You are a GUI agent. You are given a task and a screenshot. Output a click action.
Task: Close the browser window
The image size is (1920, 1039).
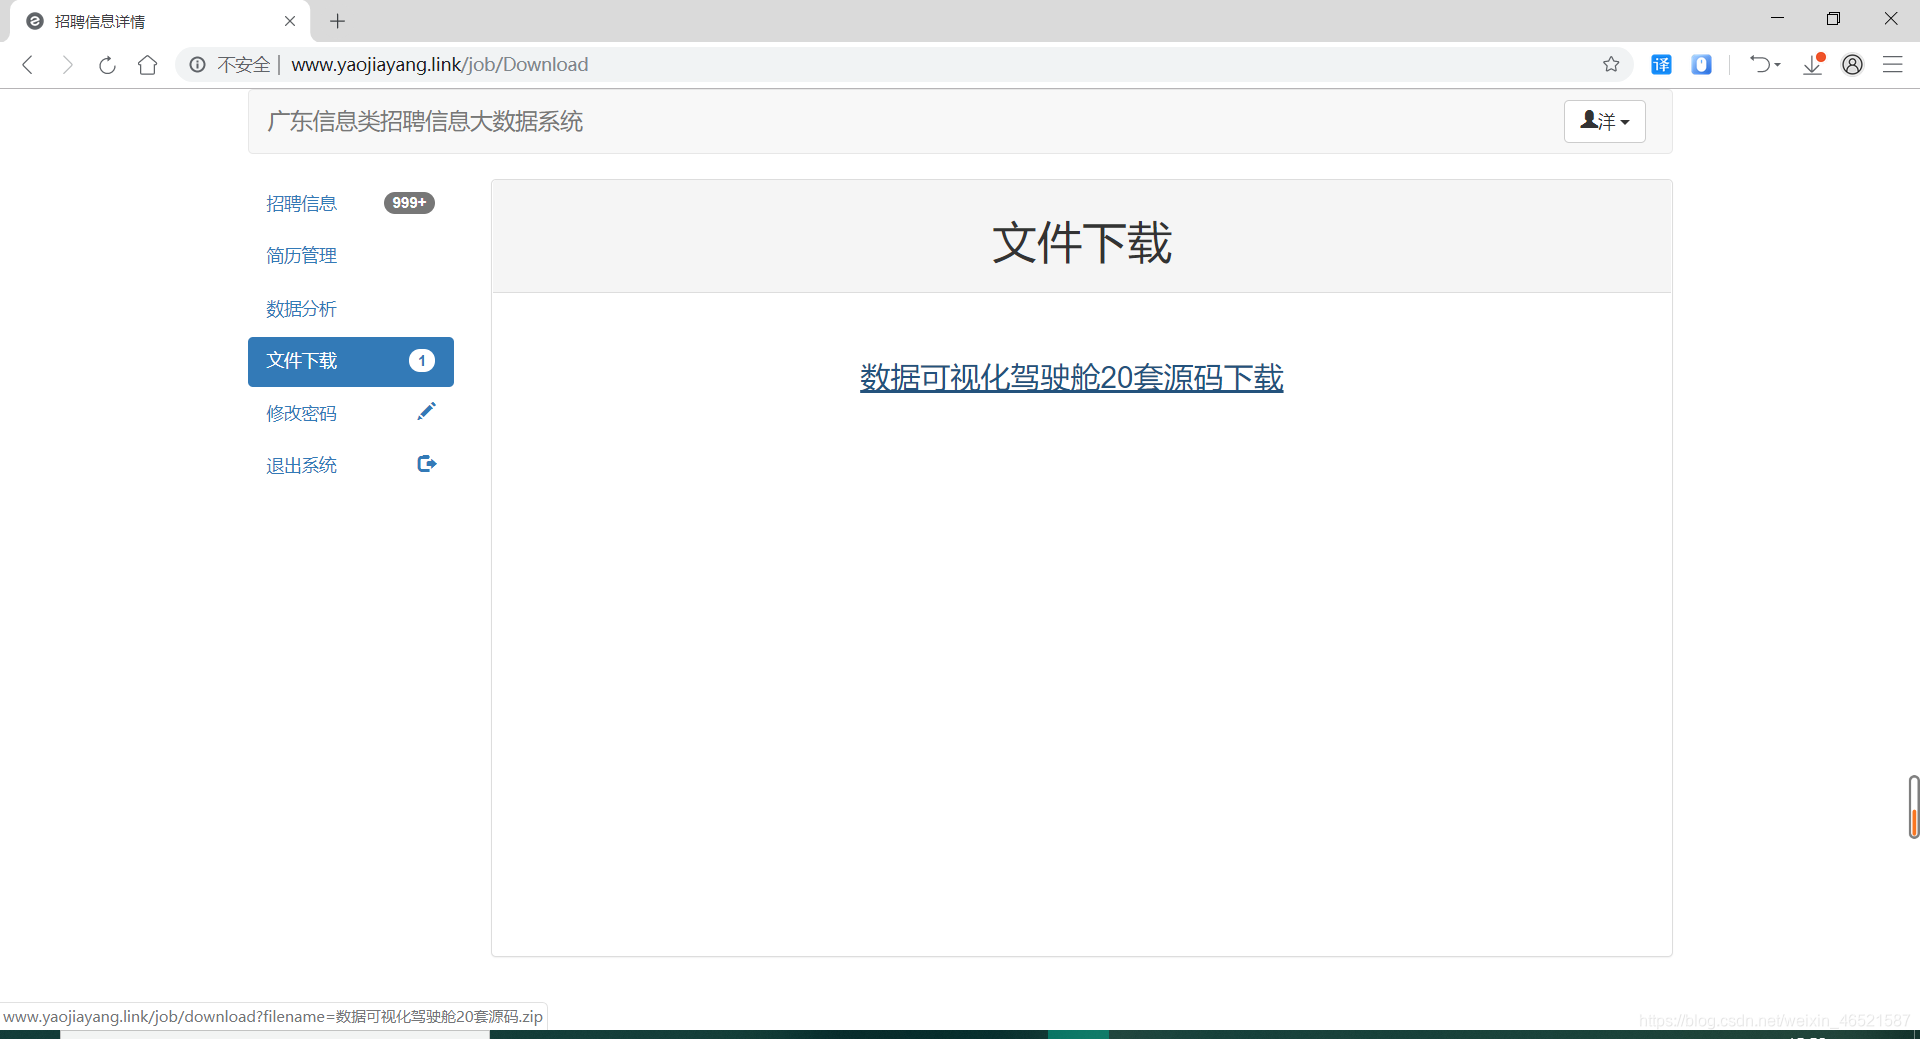[x=1890, y=19]
